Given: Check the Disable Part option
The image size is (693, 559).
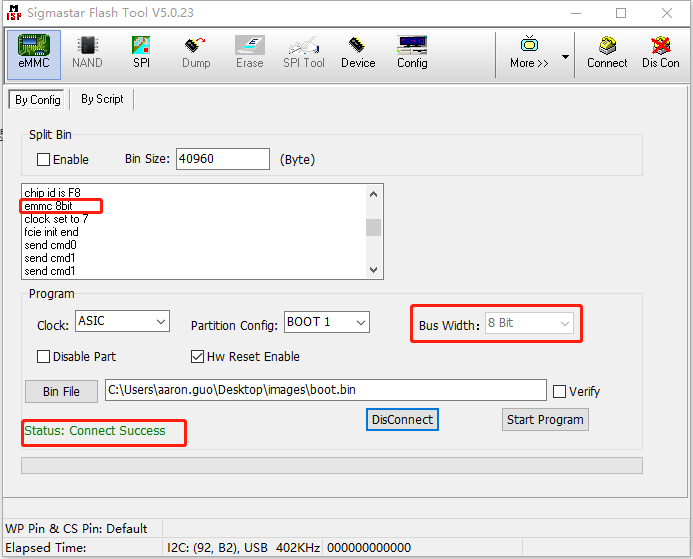Looking at the screenshot, I should point(43,357).
